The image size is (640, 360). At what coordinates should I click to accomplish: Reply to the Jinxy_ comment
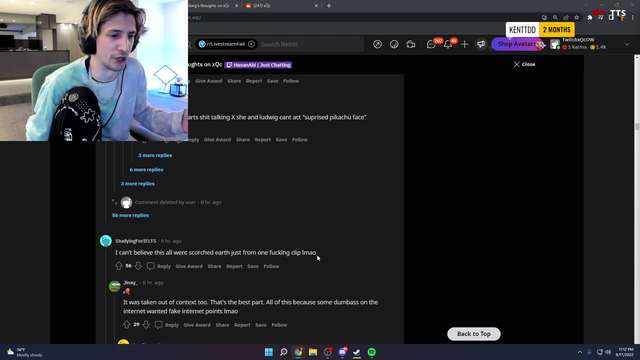(x=167, y=325)
